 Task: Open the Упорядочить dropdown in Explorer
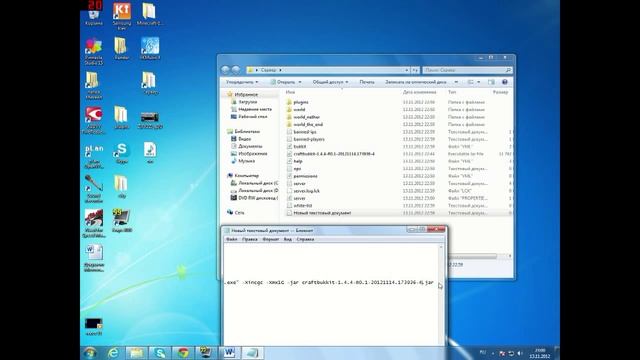242,82
